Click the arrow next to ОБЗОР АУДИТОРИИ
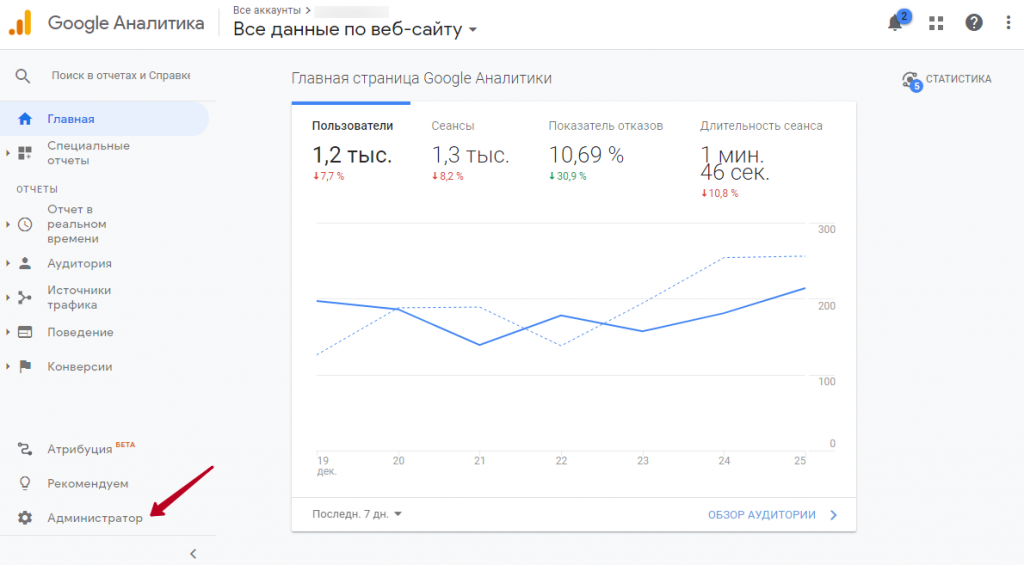Screen dimensions: 1024x565 834,515
